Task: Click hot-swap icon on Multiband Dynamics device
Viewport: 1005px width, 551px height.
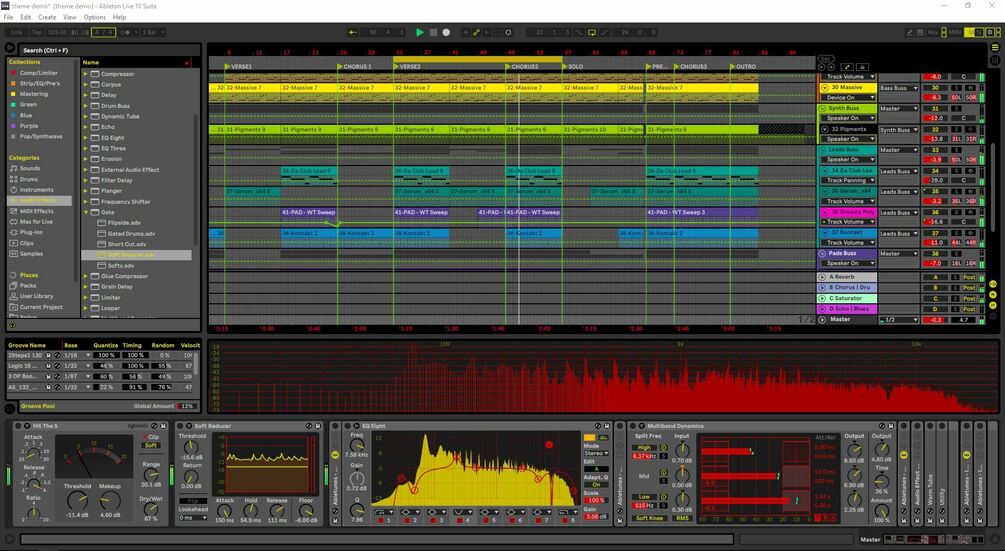Action: (881, 425)
